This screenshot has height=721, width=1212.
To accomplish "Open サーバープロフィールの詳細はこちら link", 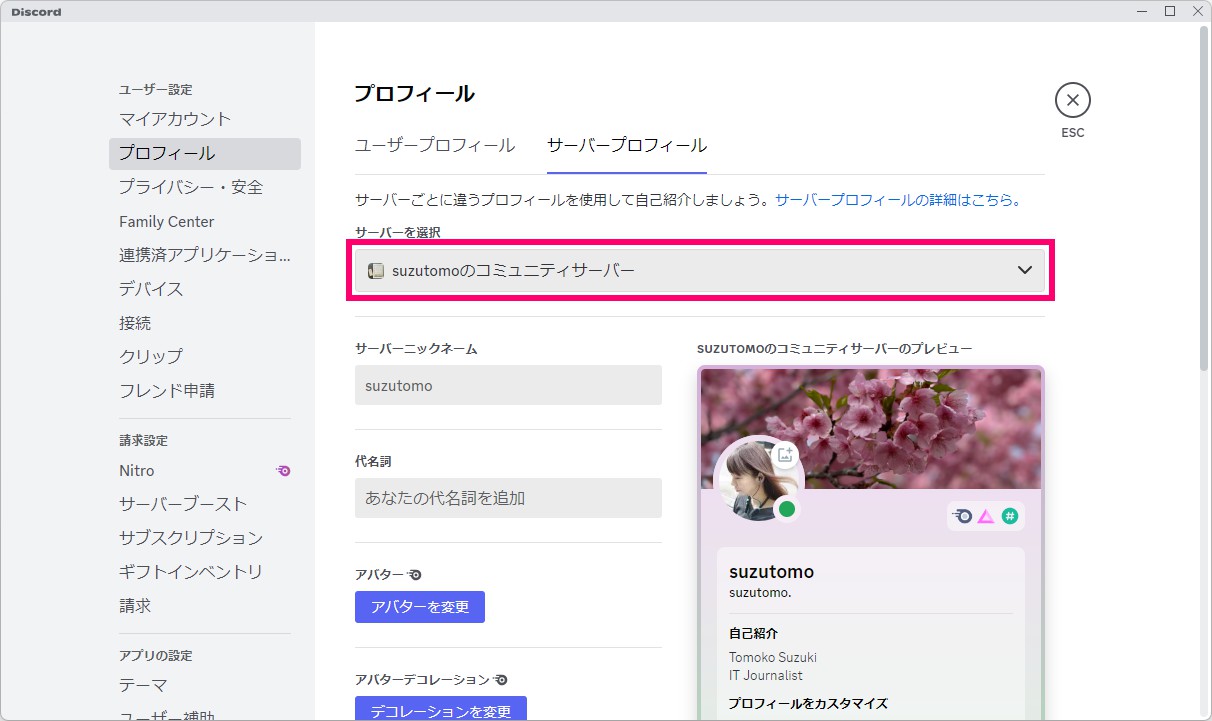I will pyautogui.click(x=898, y=200).
